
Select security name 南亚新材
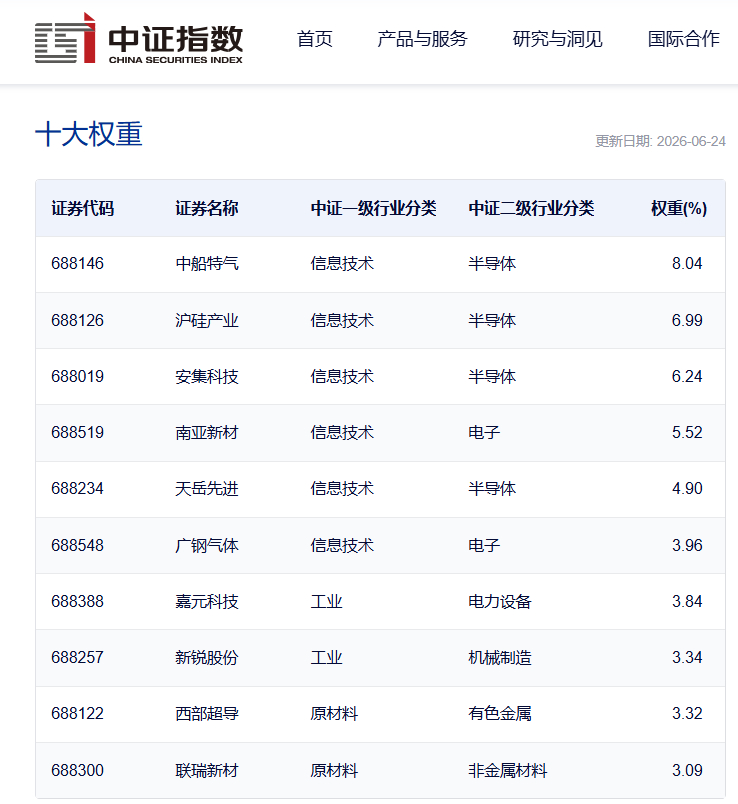[207, 432]
